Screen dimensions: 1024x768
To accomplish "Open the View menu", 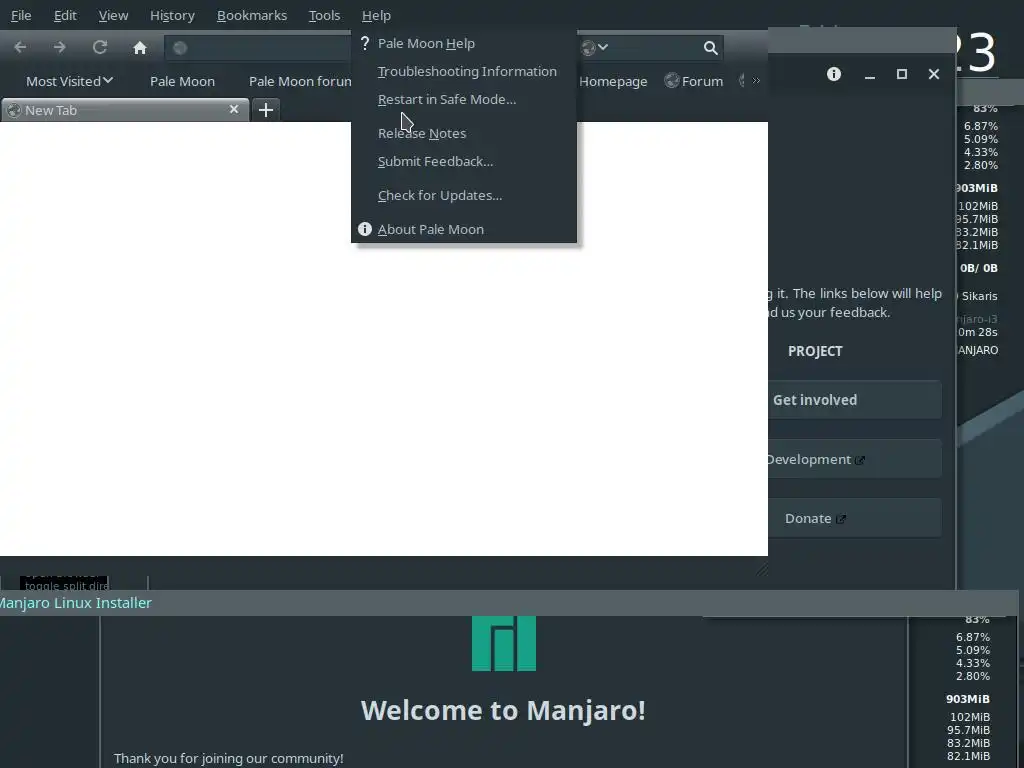I will (114, 15).
